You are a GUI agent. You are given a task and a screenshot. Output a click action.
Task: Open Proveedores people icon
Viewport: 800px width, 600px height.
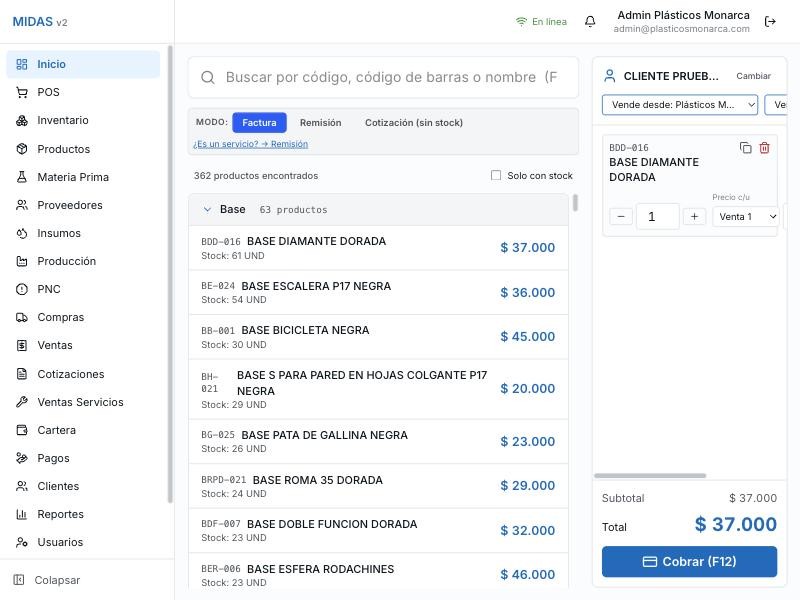pyautogui.click(x=22, y=205)
